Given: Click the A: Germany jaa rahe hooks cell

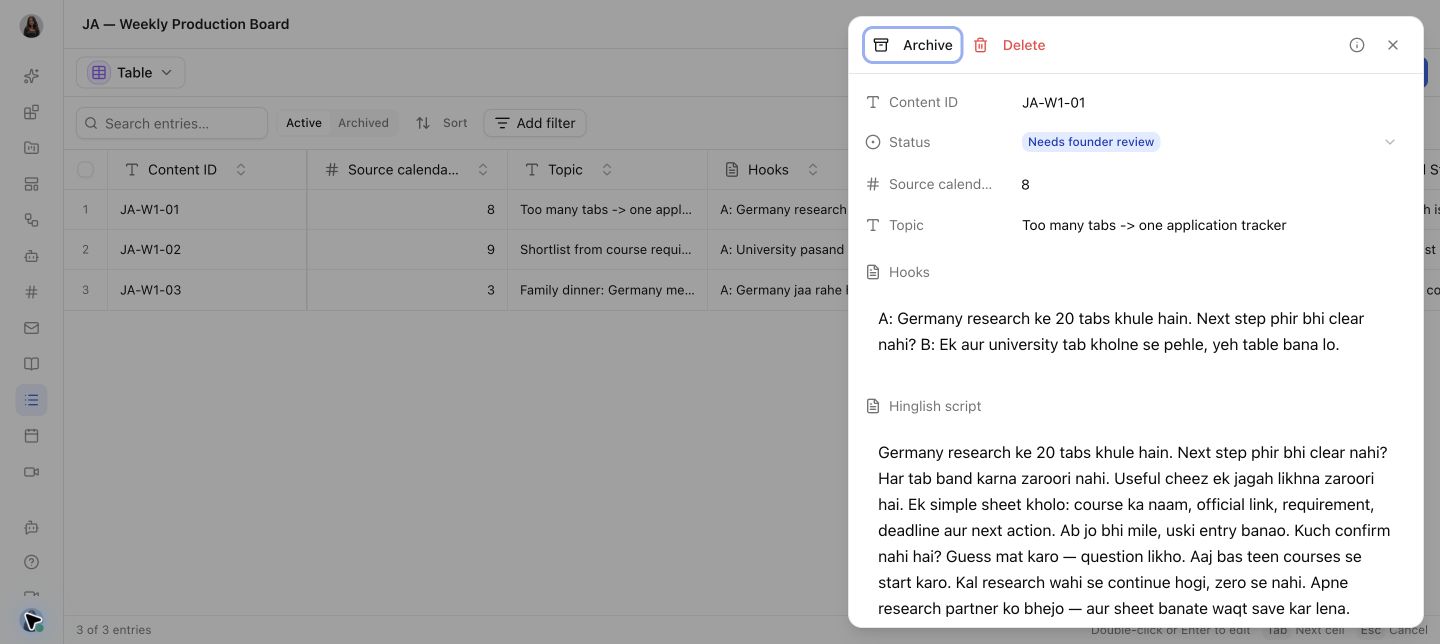Looking at the screenshot, I should click(778, 290).
